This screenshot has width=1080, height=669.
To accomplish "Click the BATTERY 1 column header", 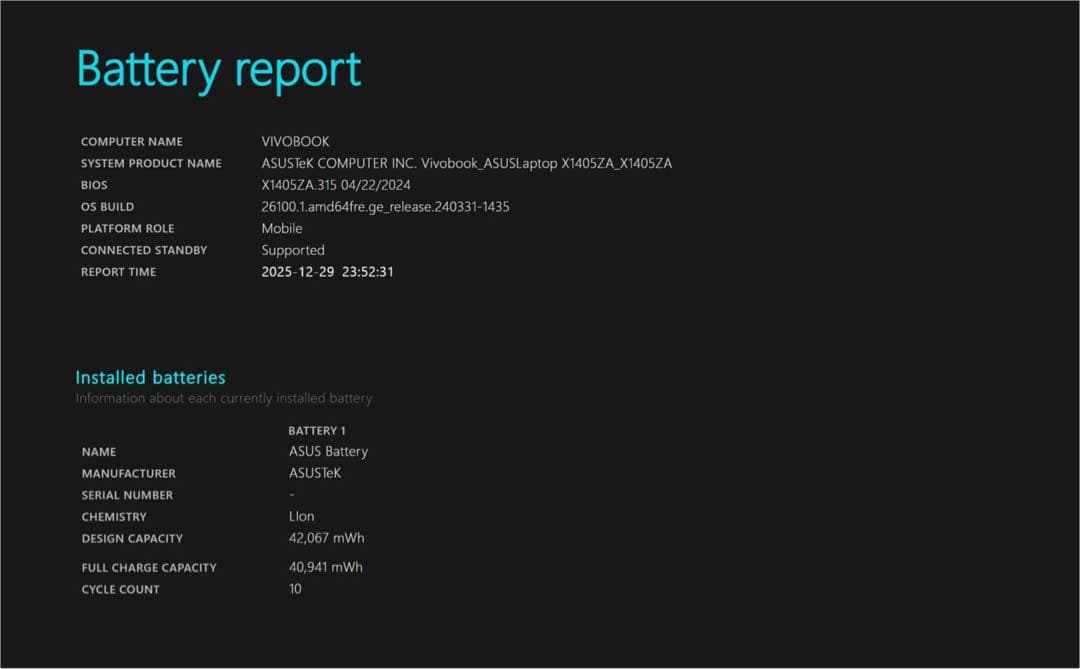I will [x=317, y=431].
